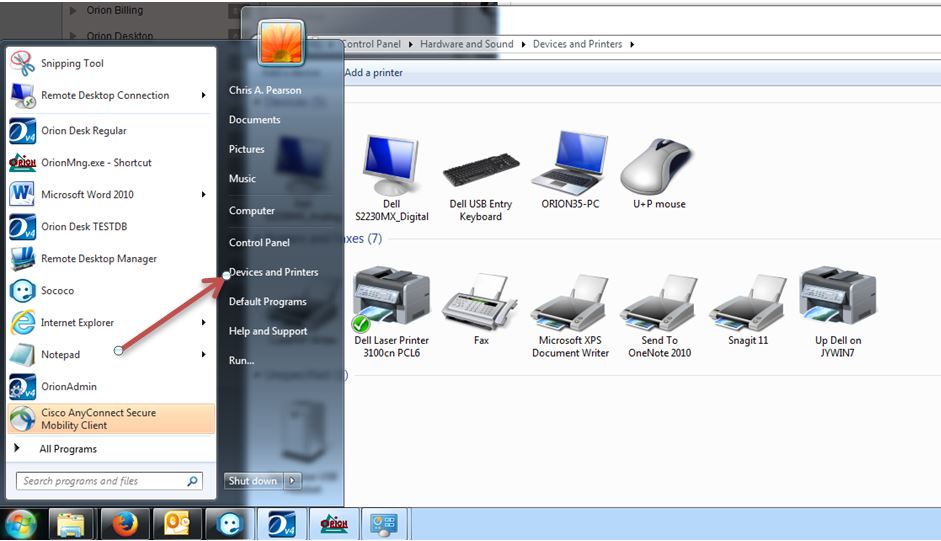The image size is (941, 541).
Task: Open Music from Start menu
Action: (242, 178)
